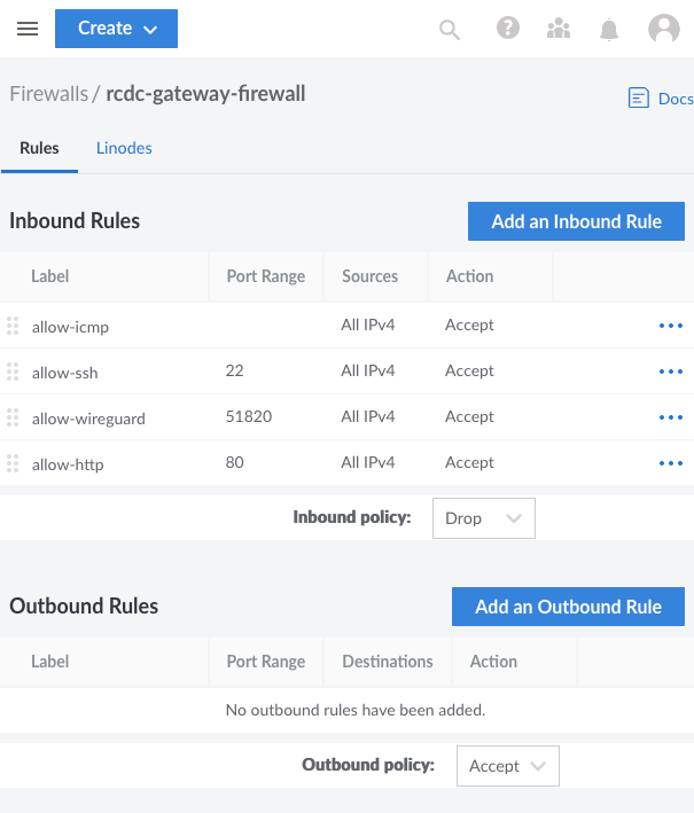Open the actions menu for allow-icmp rule
694x813 pixels.
click(x=670, y=325)
